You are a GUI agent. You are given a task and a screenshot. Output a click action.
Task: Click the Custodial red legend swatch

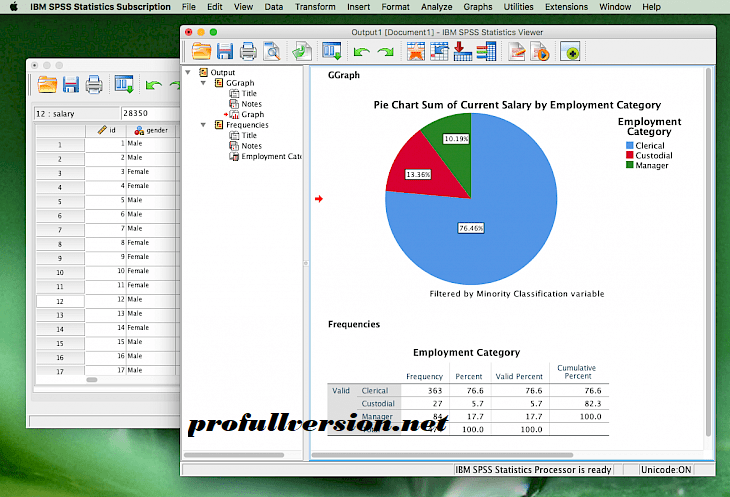(x=629, y=155)
